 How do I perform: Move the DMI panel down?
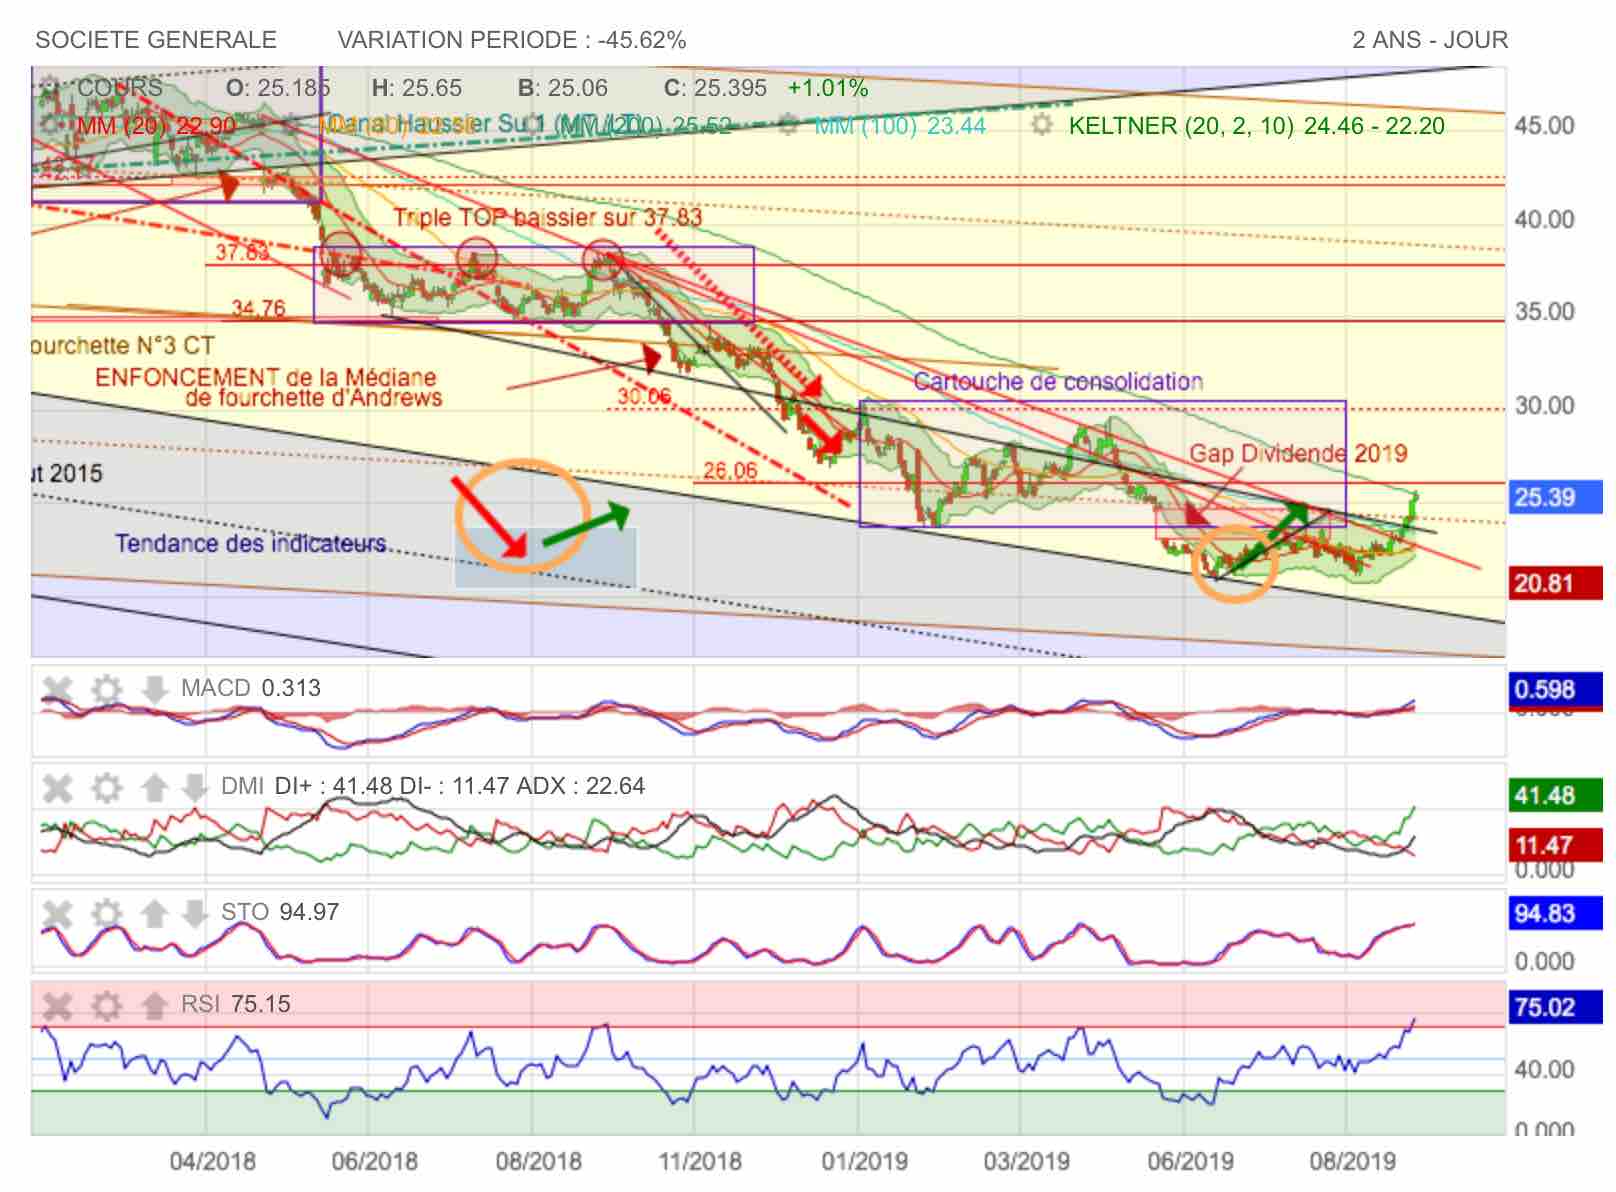pos(195,788)
